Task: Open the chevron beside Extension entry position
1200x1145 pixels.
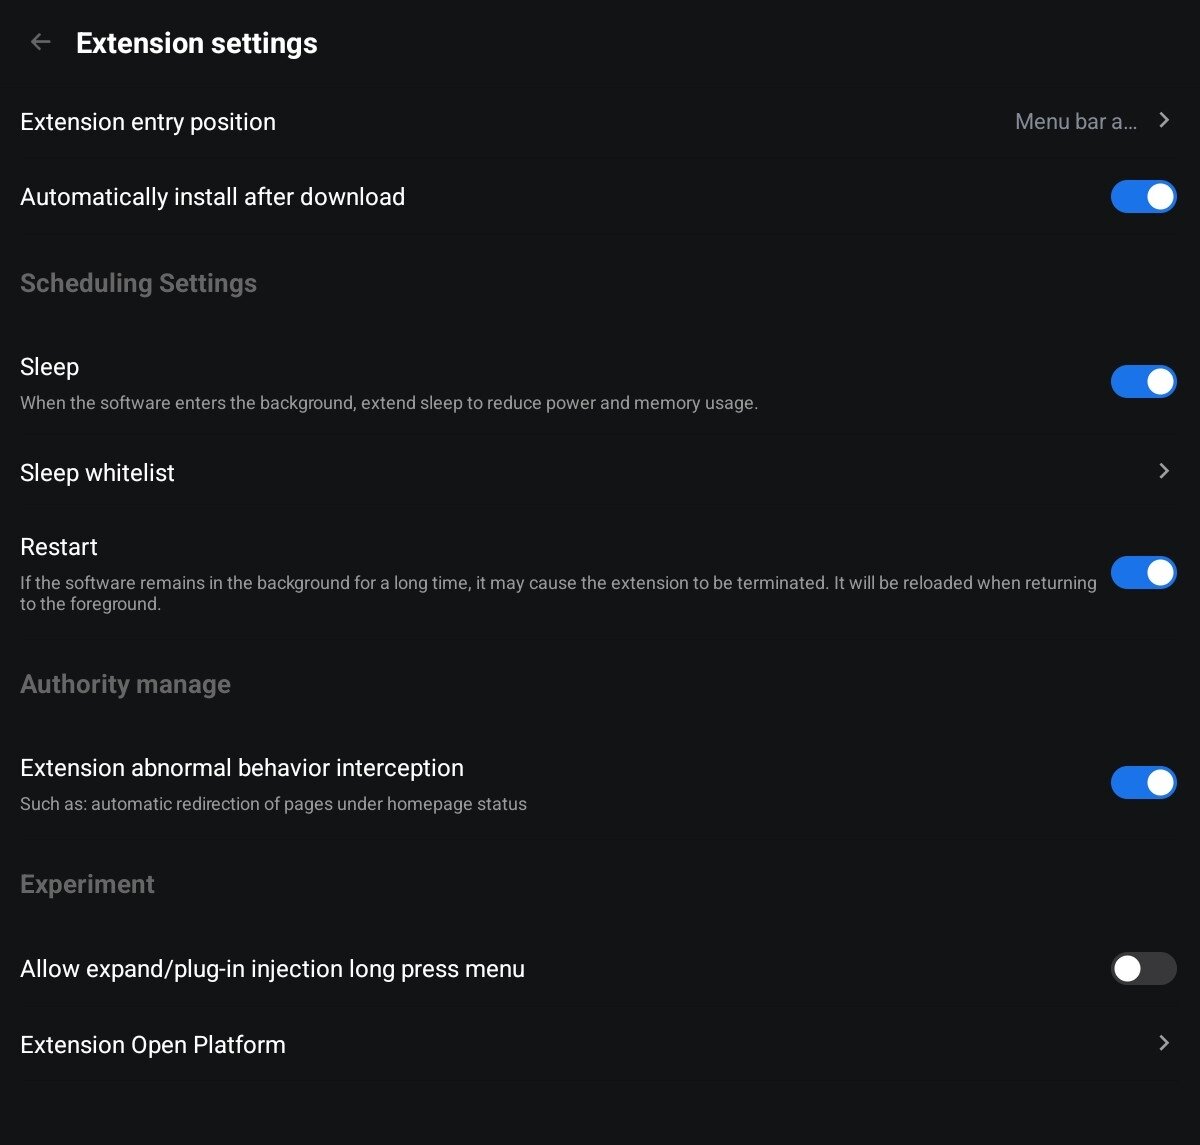Action: pos(1164,120)
